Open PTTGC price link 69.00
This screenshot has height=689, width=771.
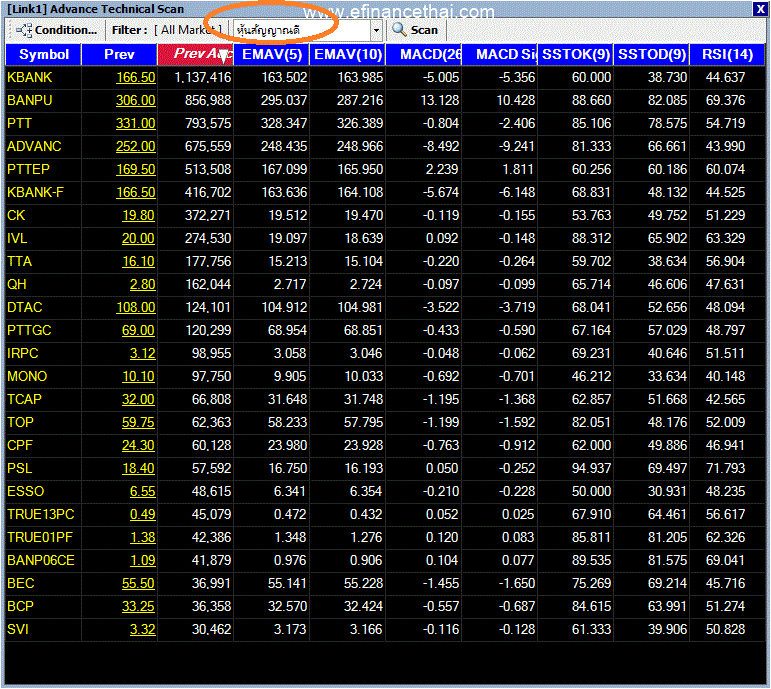tap(139, 330)
